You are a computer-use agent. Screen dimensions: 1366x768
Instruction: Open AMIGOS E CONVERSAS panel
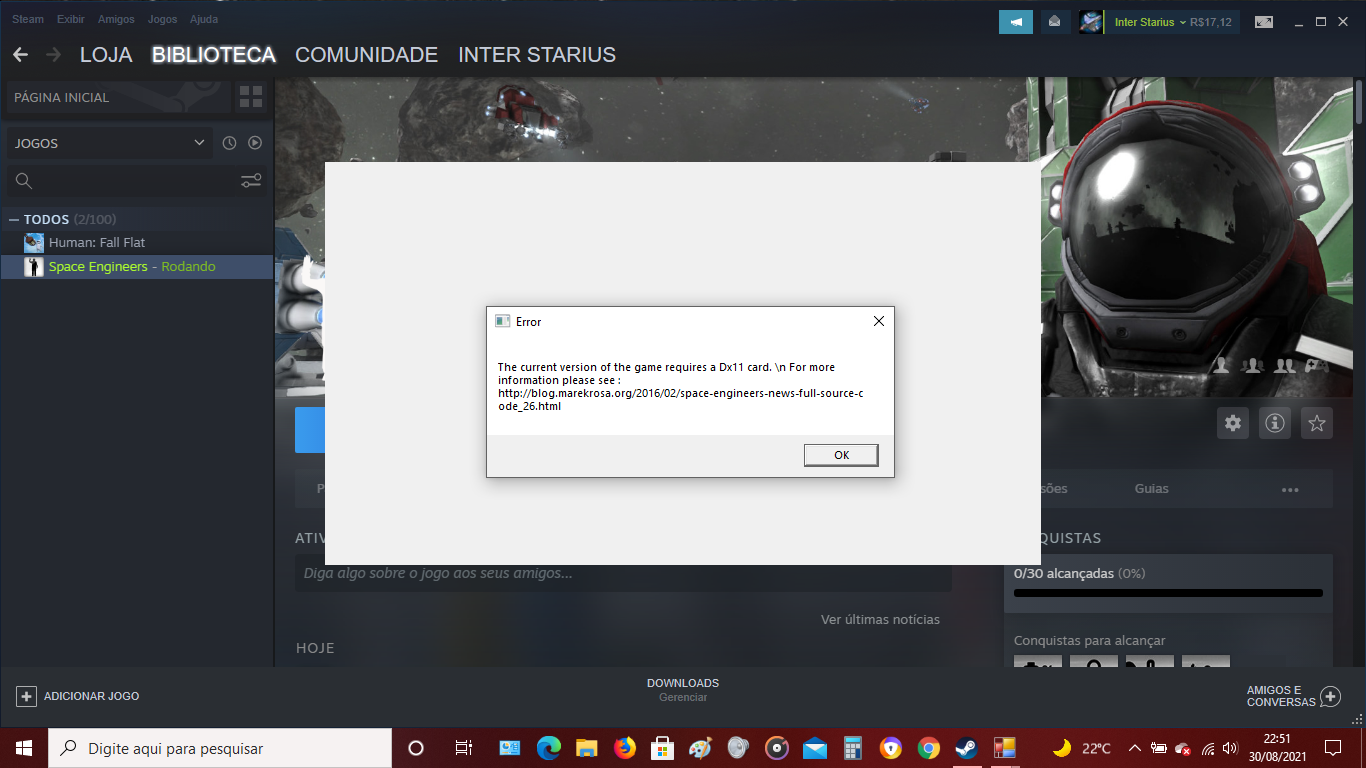[x=1294, y=696]
